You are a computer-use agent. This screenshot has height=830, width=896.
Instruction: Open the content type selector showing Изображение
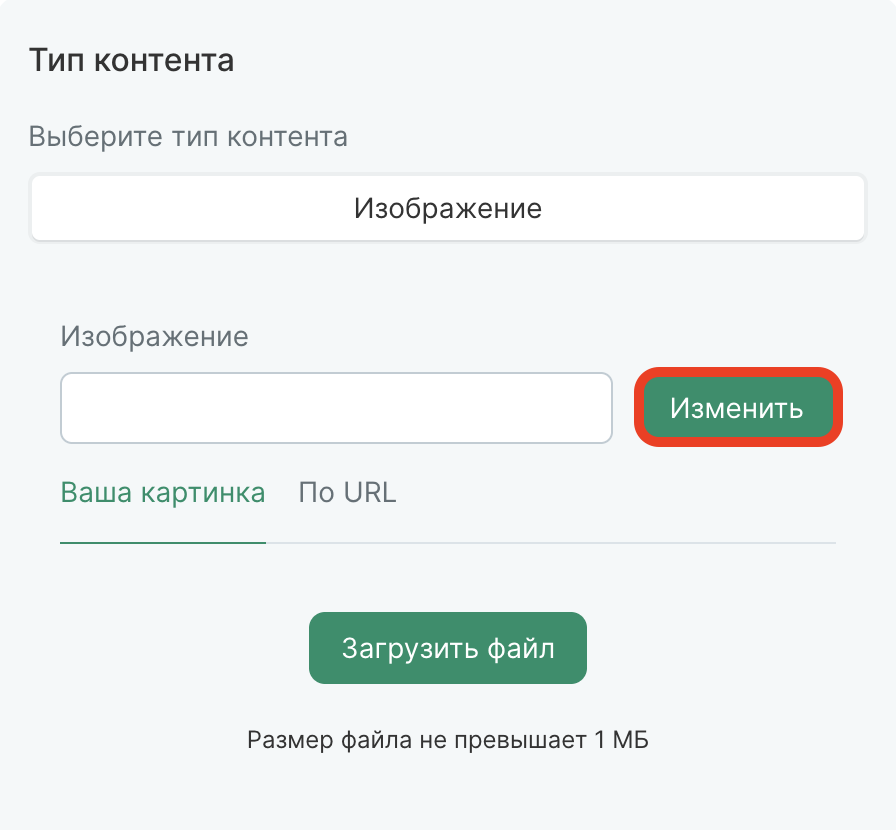(x=447, y=207)
